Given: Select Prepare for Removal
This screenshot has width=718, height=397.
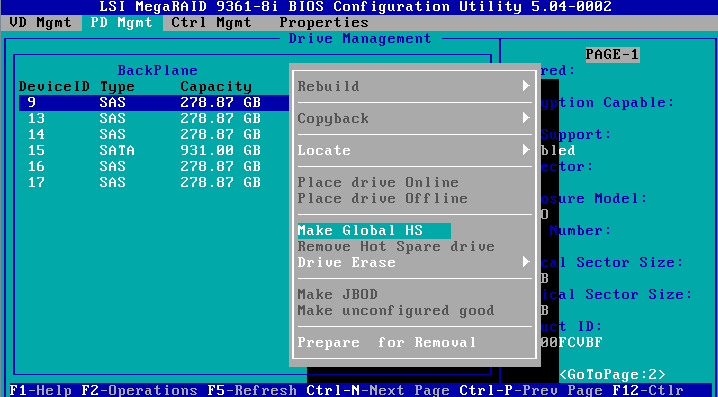Looking at the screenshot, I should point(387,343).
